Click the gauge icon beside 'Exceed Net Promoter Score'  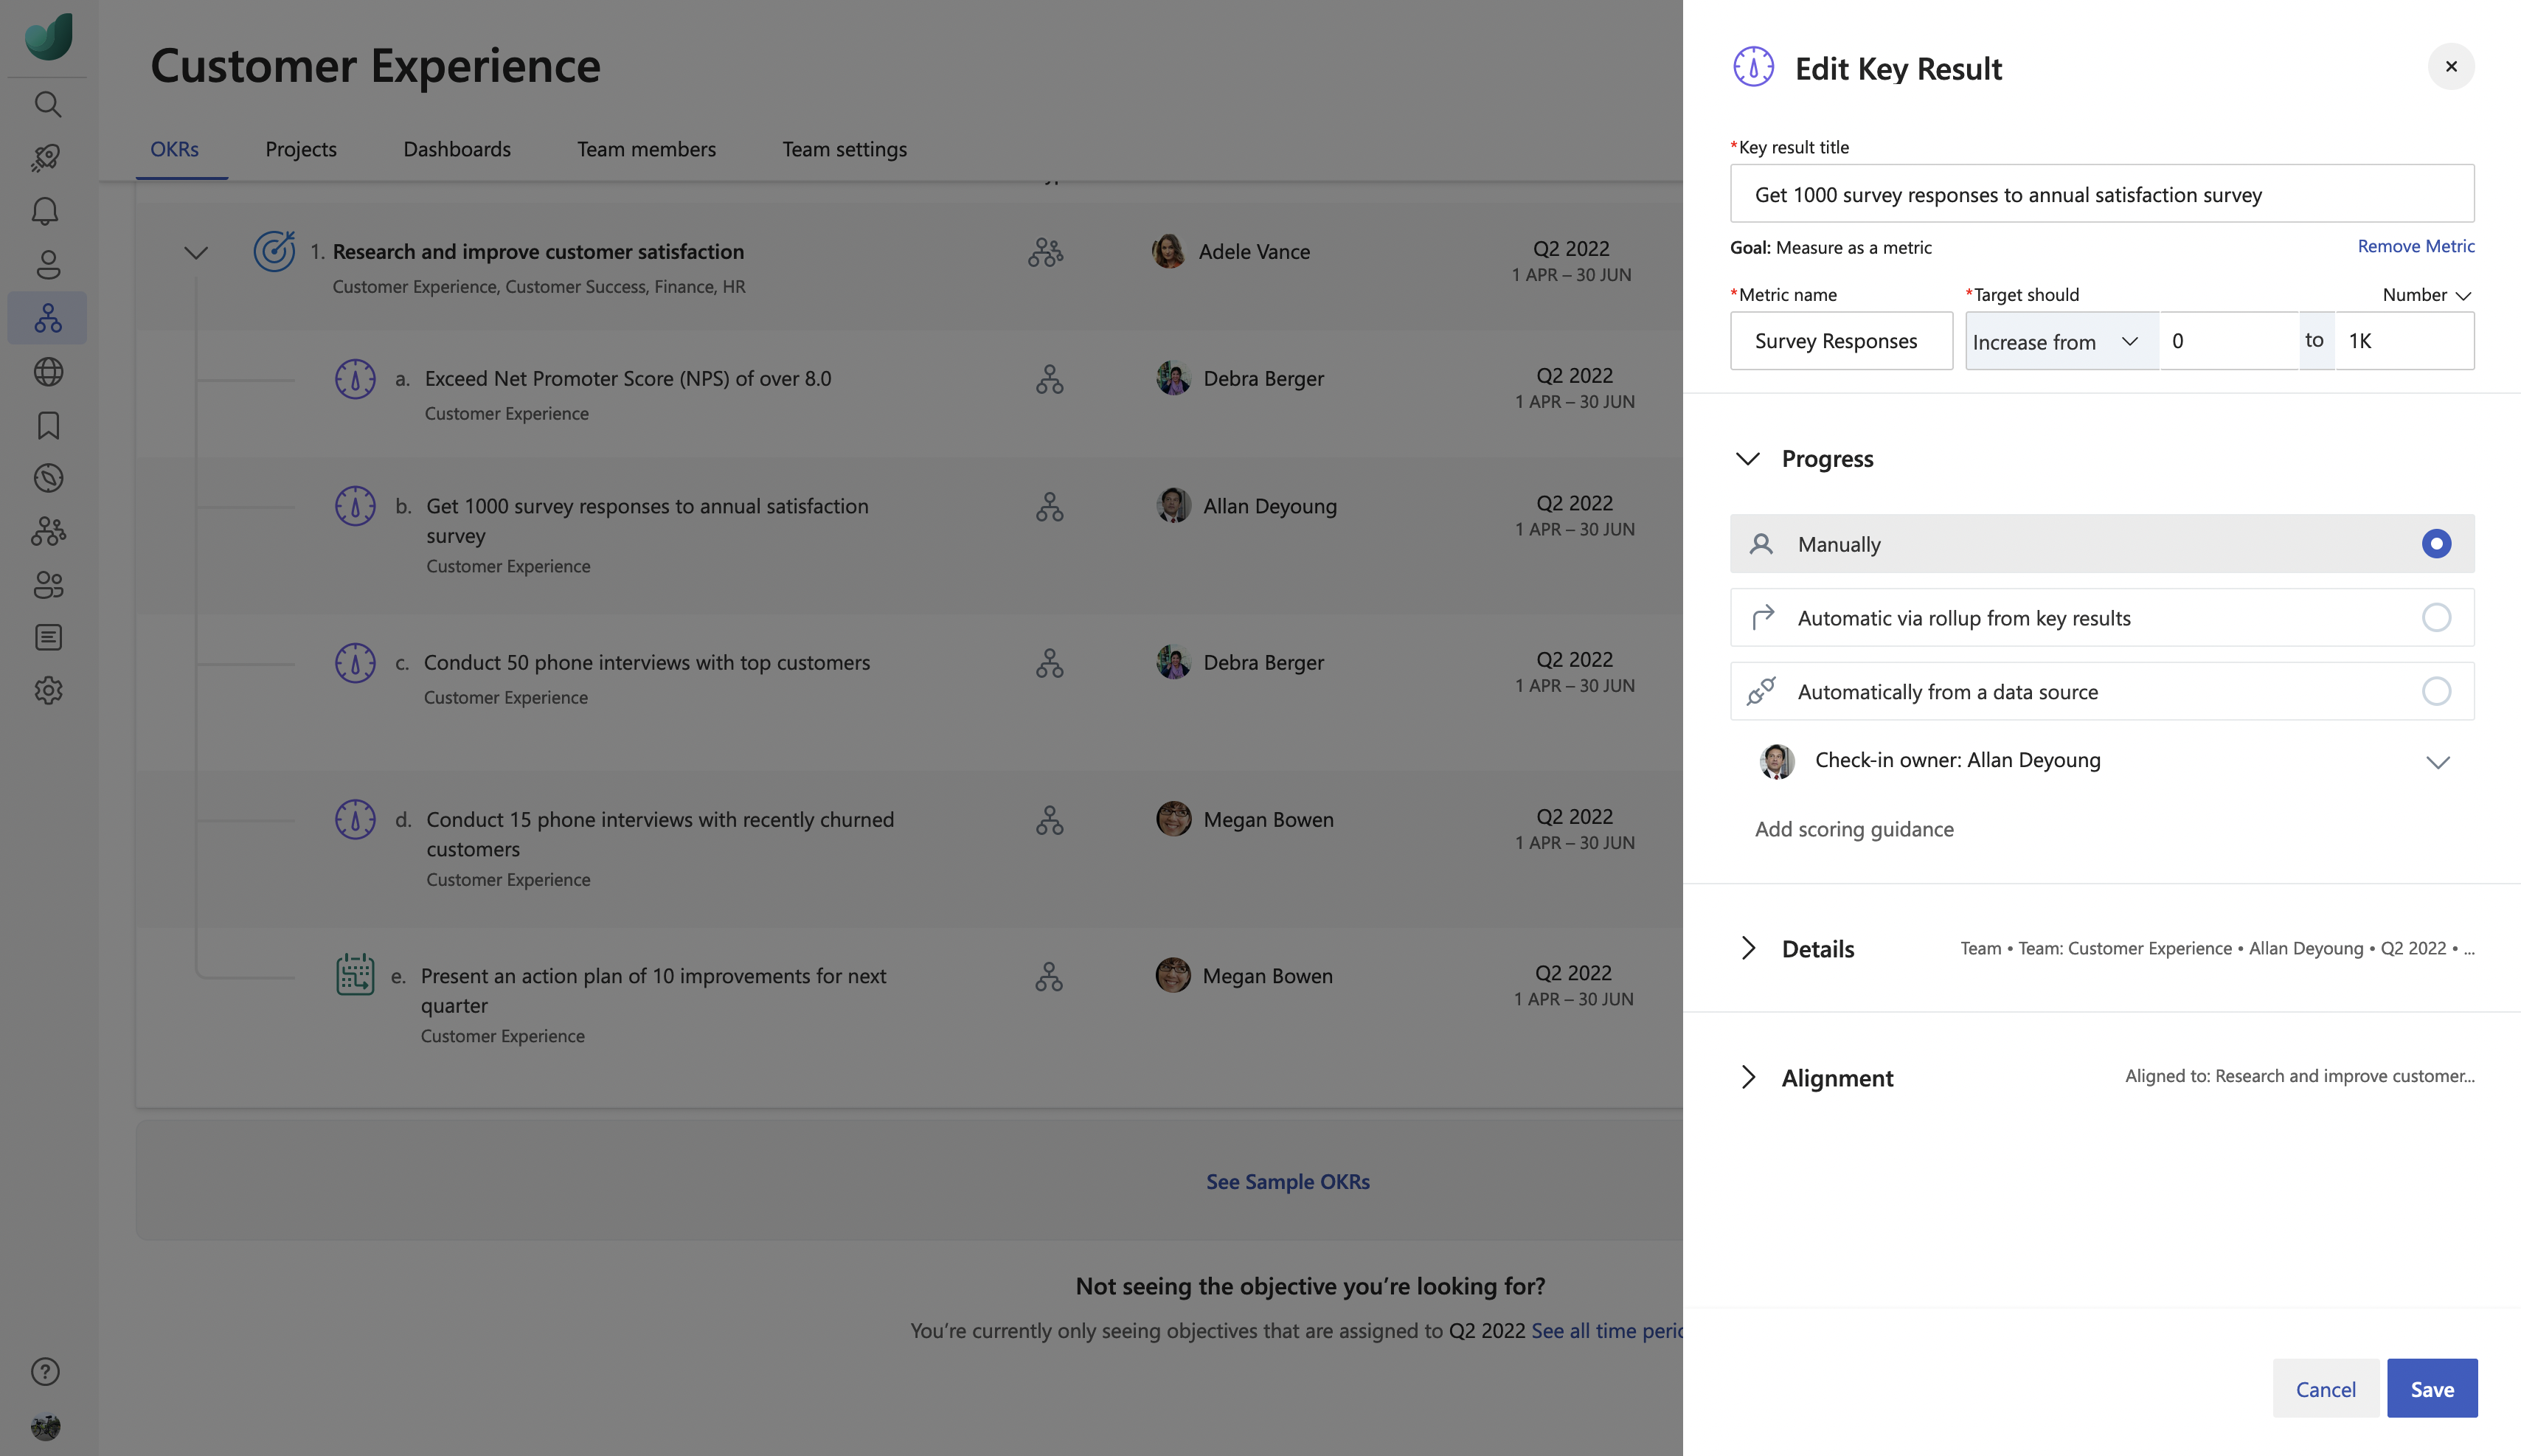coord(355,380)
